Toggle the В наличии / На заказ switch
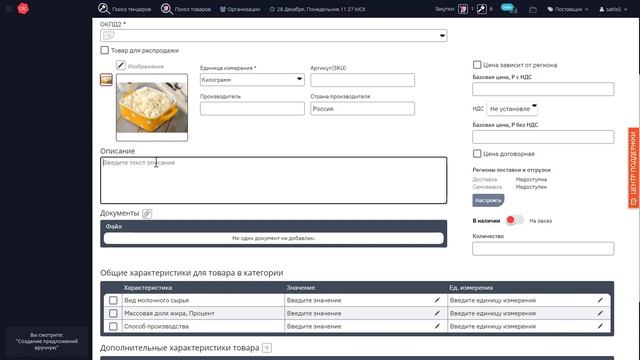 [514, 220]
